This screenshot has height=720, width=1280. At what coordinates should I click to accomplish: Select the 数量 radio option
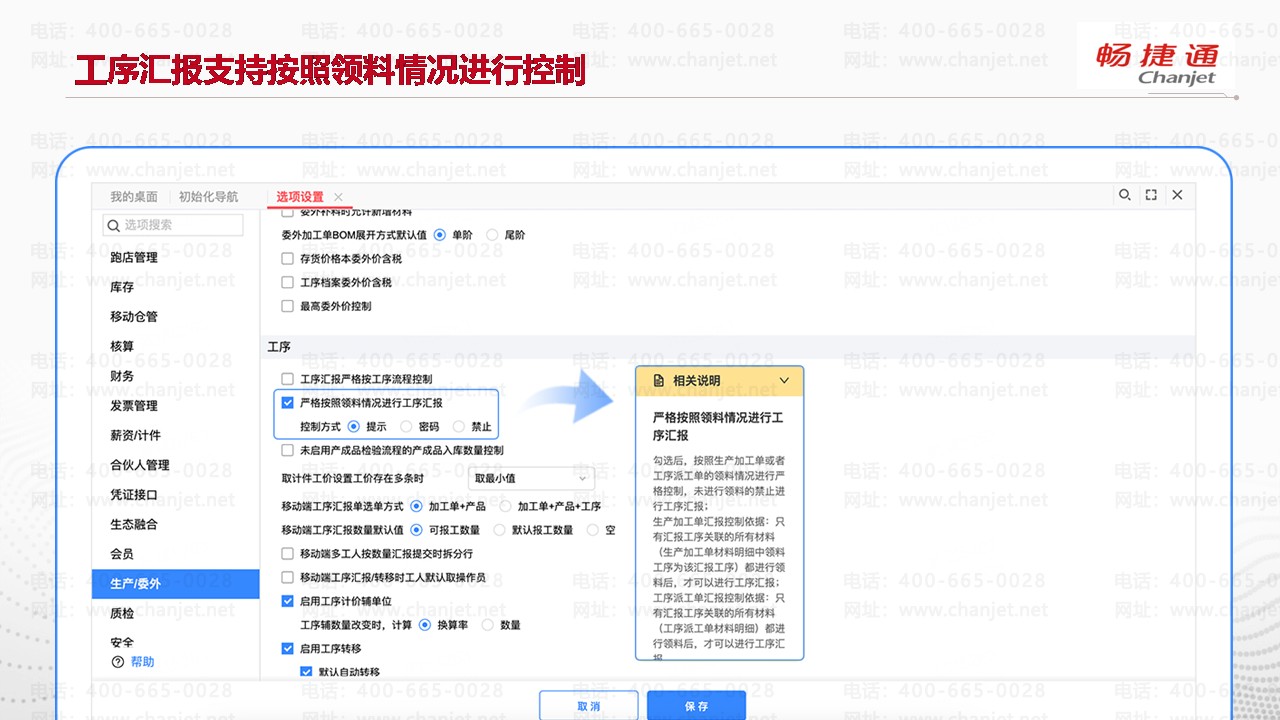(488, 625)
